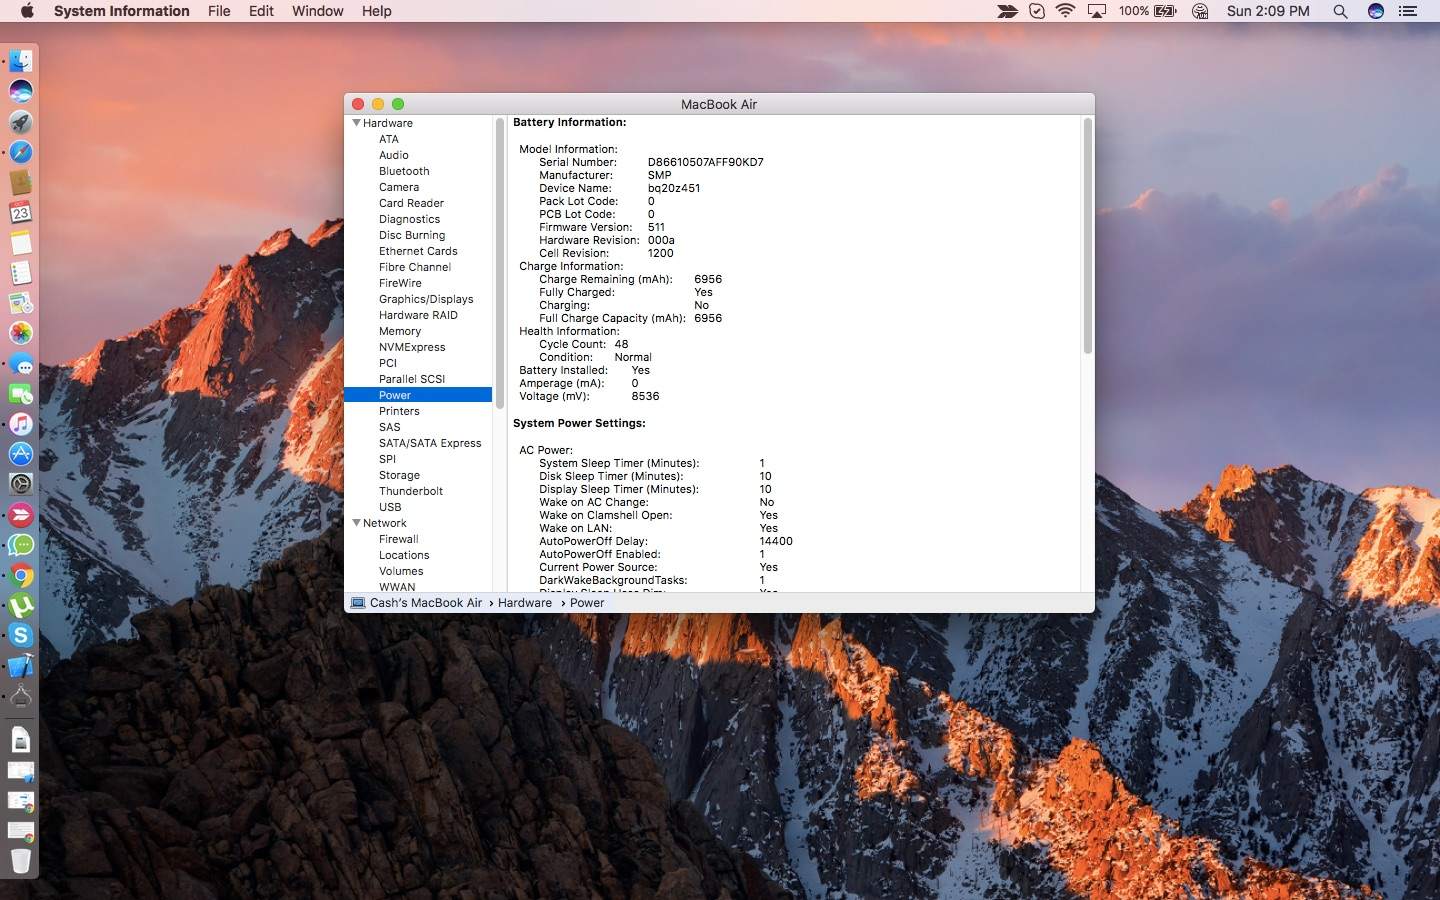Open the Help menu
1440x900 pixels.
(376, 11)
